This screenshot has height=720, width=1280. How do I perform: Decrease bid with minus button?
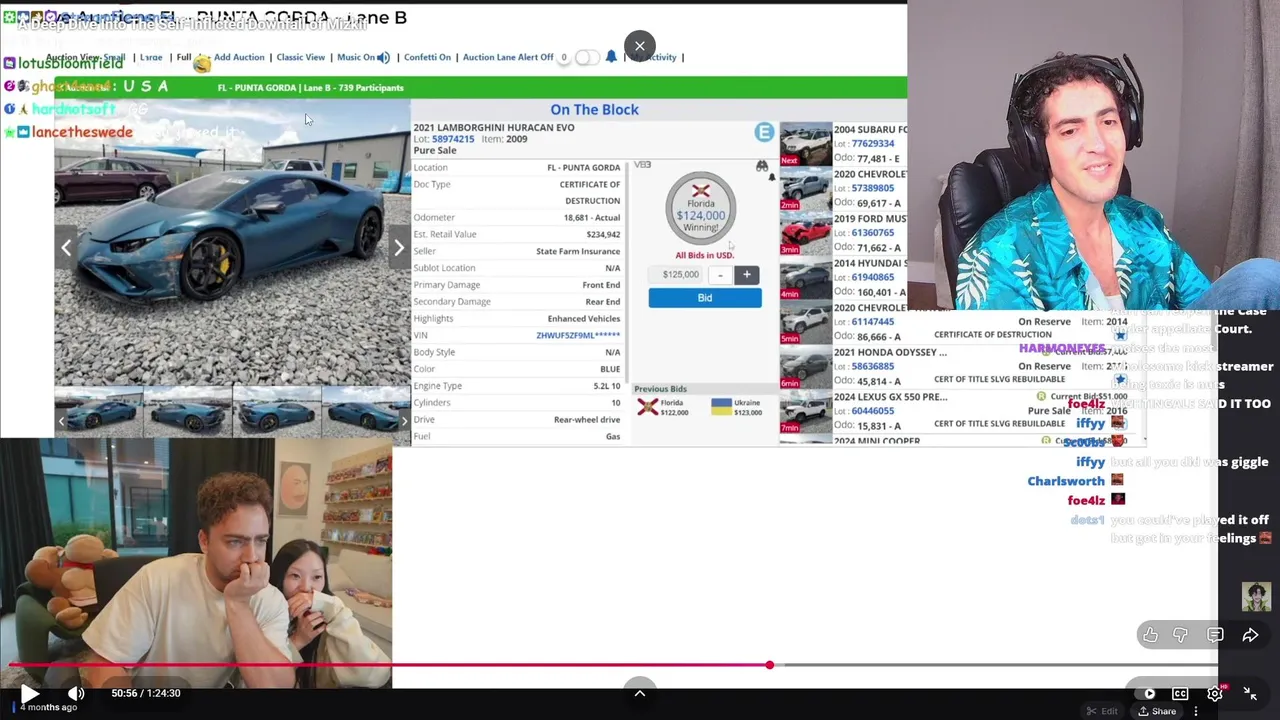(x=720, y=274)
